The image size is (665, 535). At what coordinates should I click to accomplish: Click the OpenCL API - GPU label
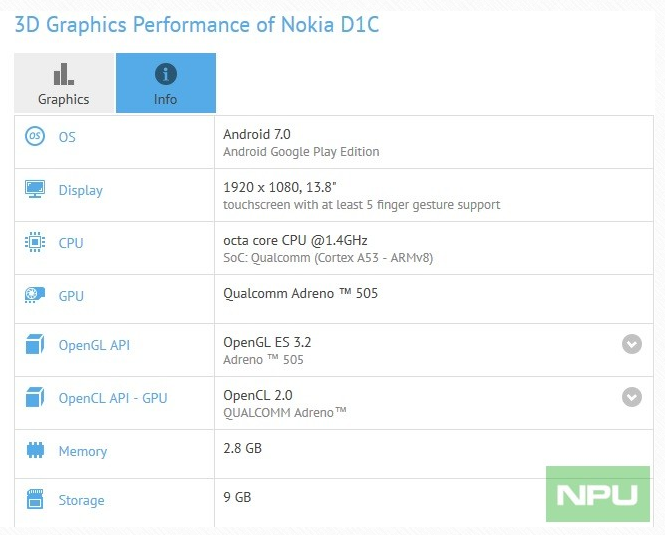113,398
